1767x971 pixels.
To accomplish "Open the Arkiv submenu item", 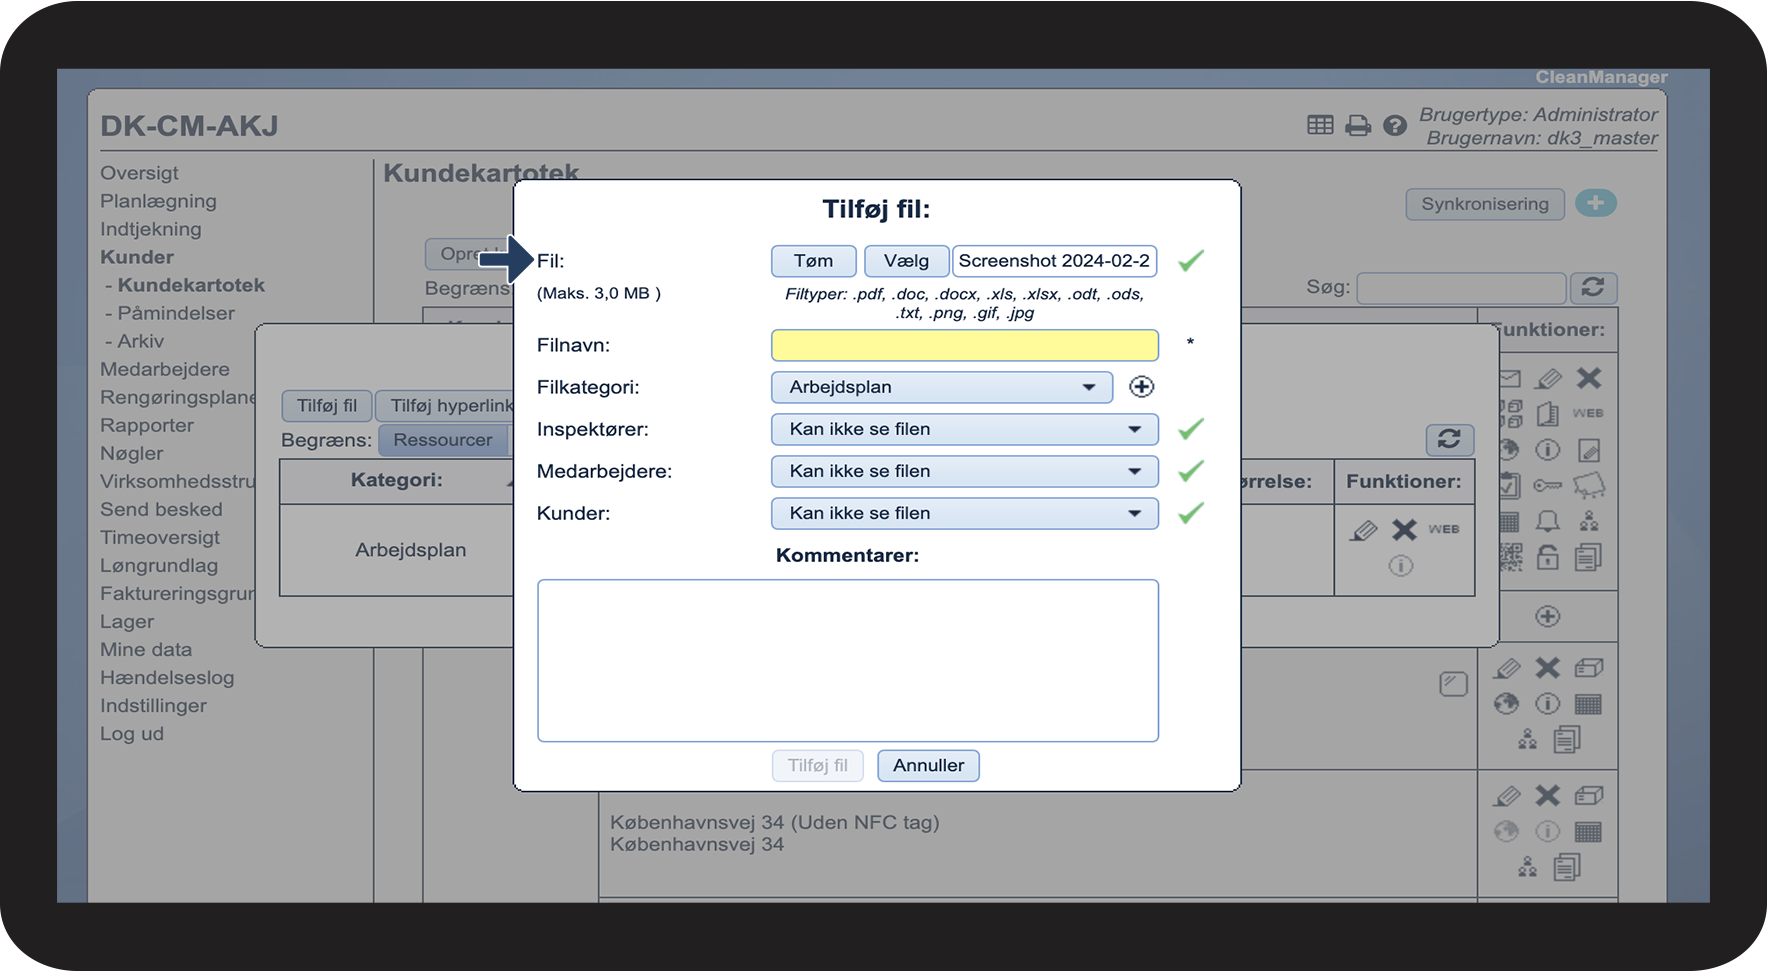I will (141, 341).
